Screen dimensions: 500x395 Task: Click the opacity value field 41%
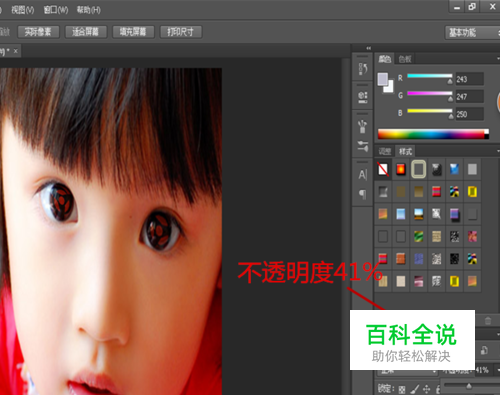[x=484, y=370]
